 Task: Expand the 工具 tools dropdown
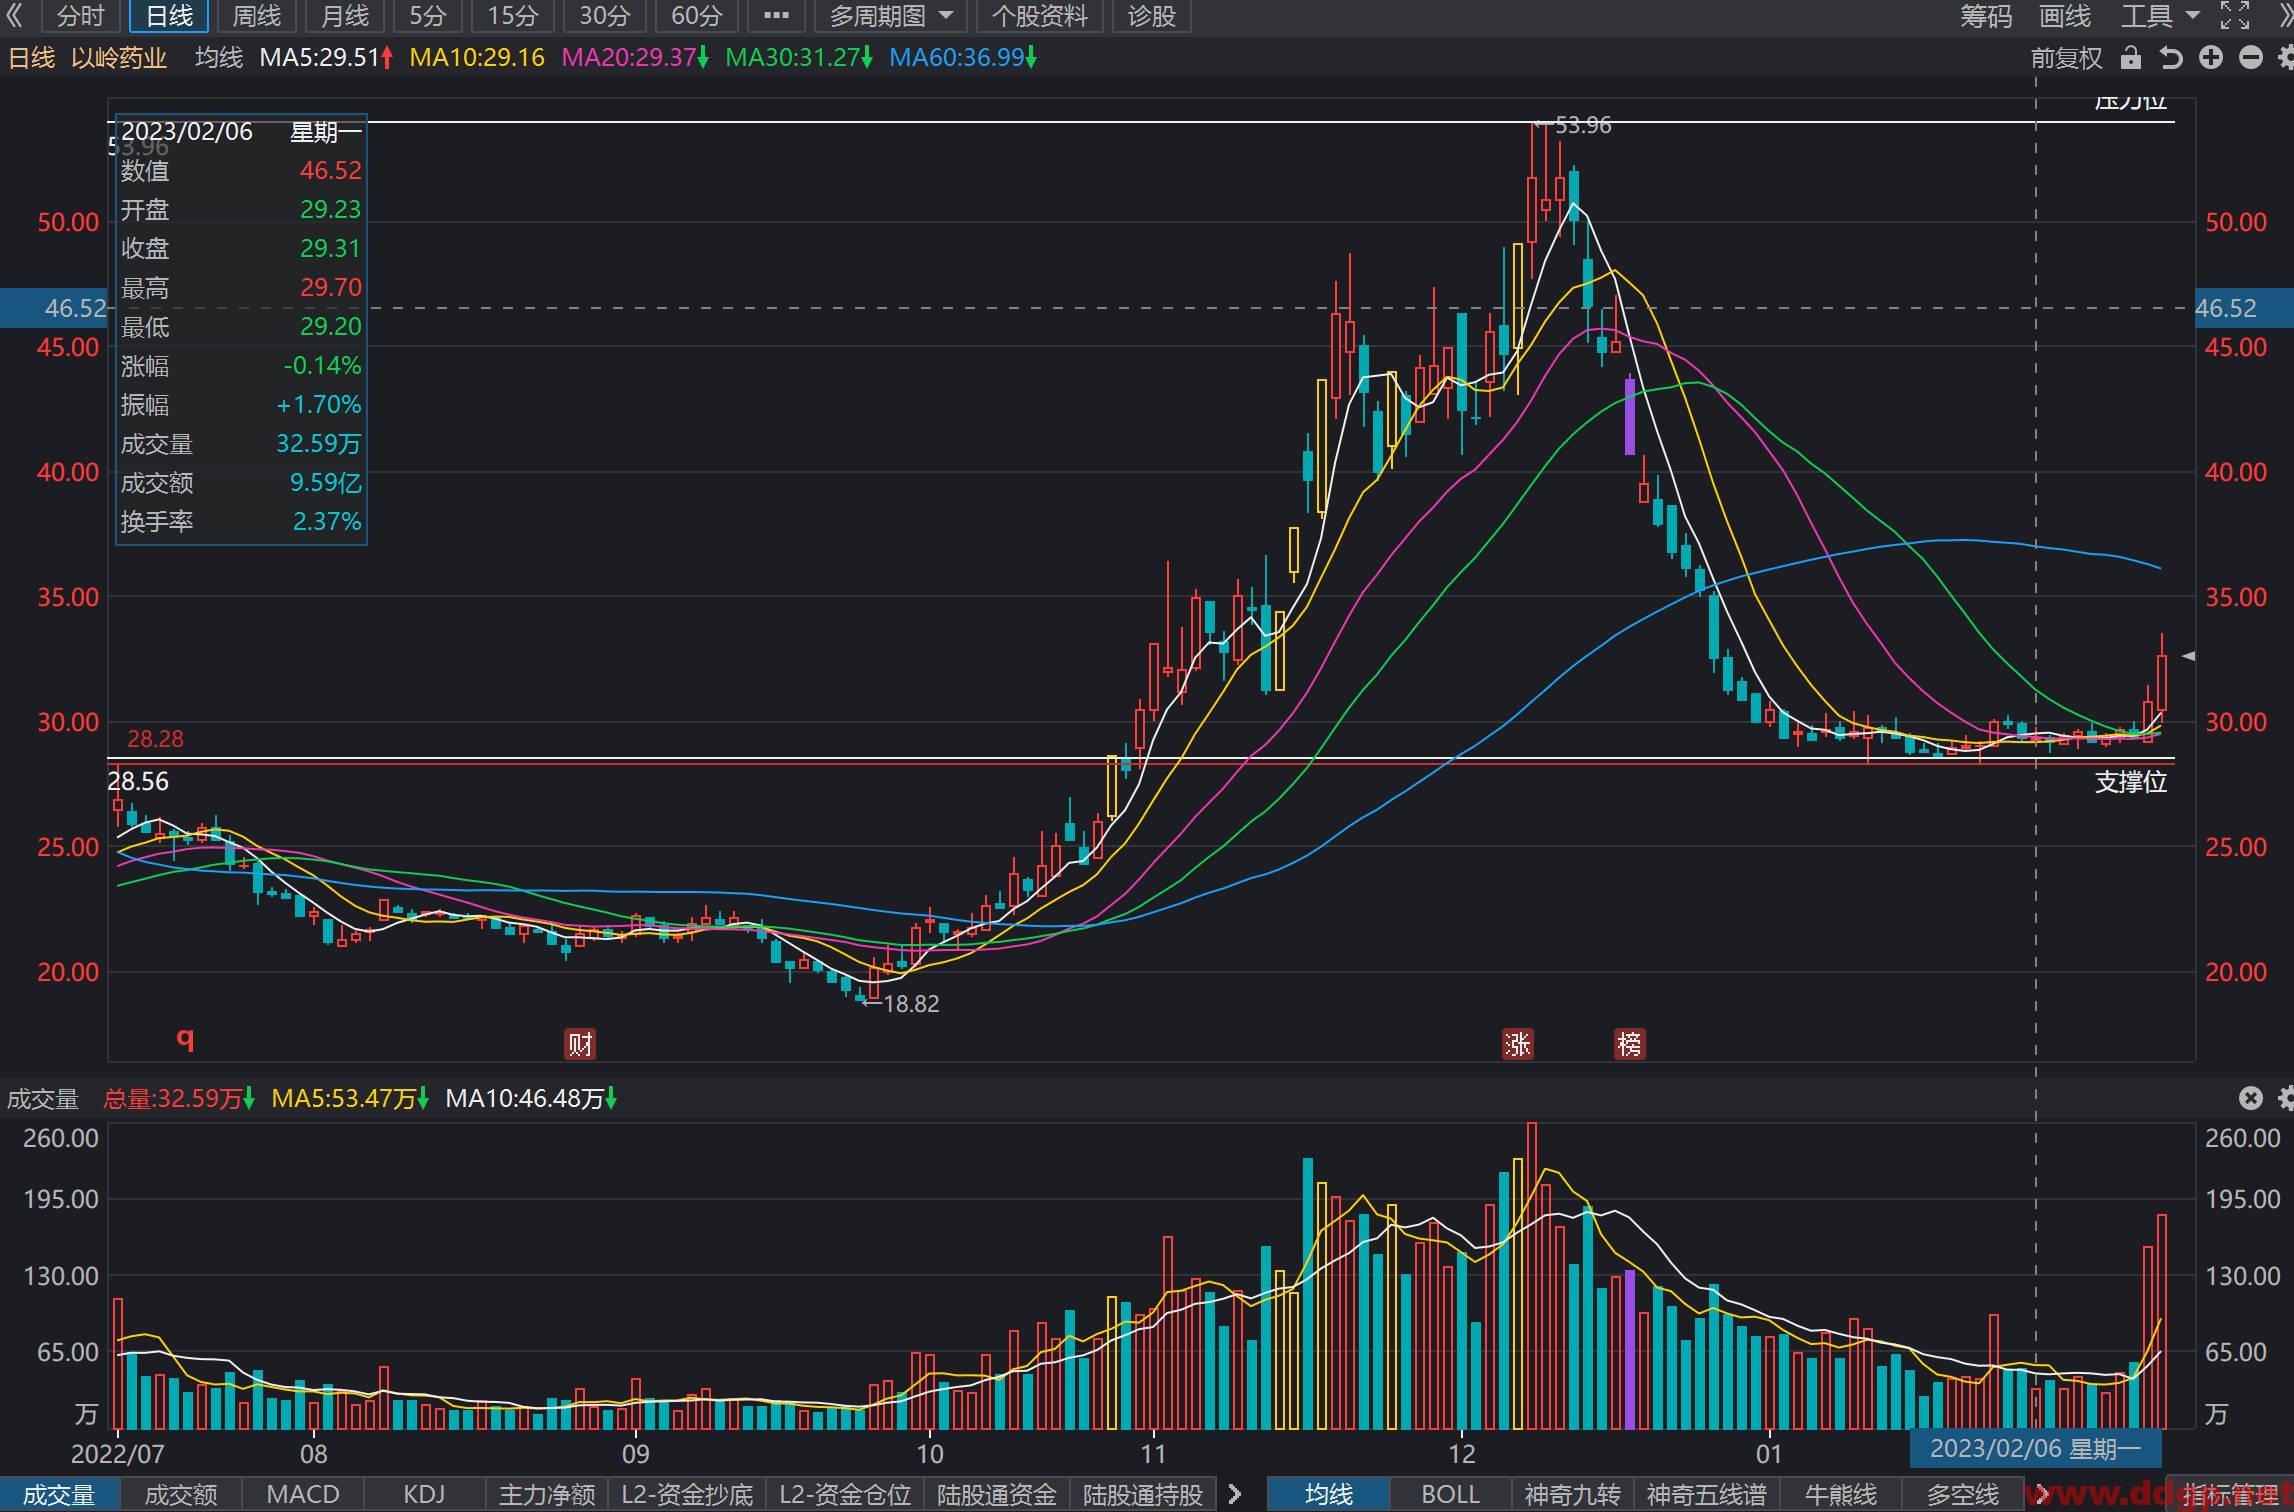tap(2159, 16)
